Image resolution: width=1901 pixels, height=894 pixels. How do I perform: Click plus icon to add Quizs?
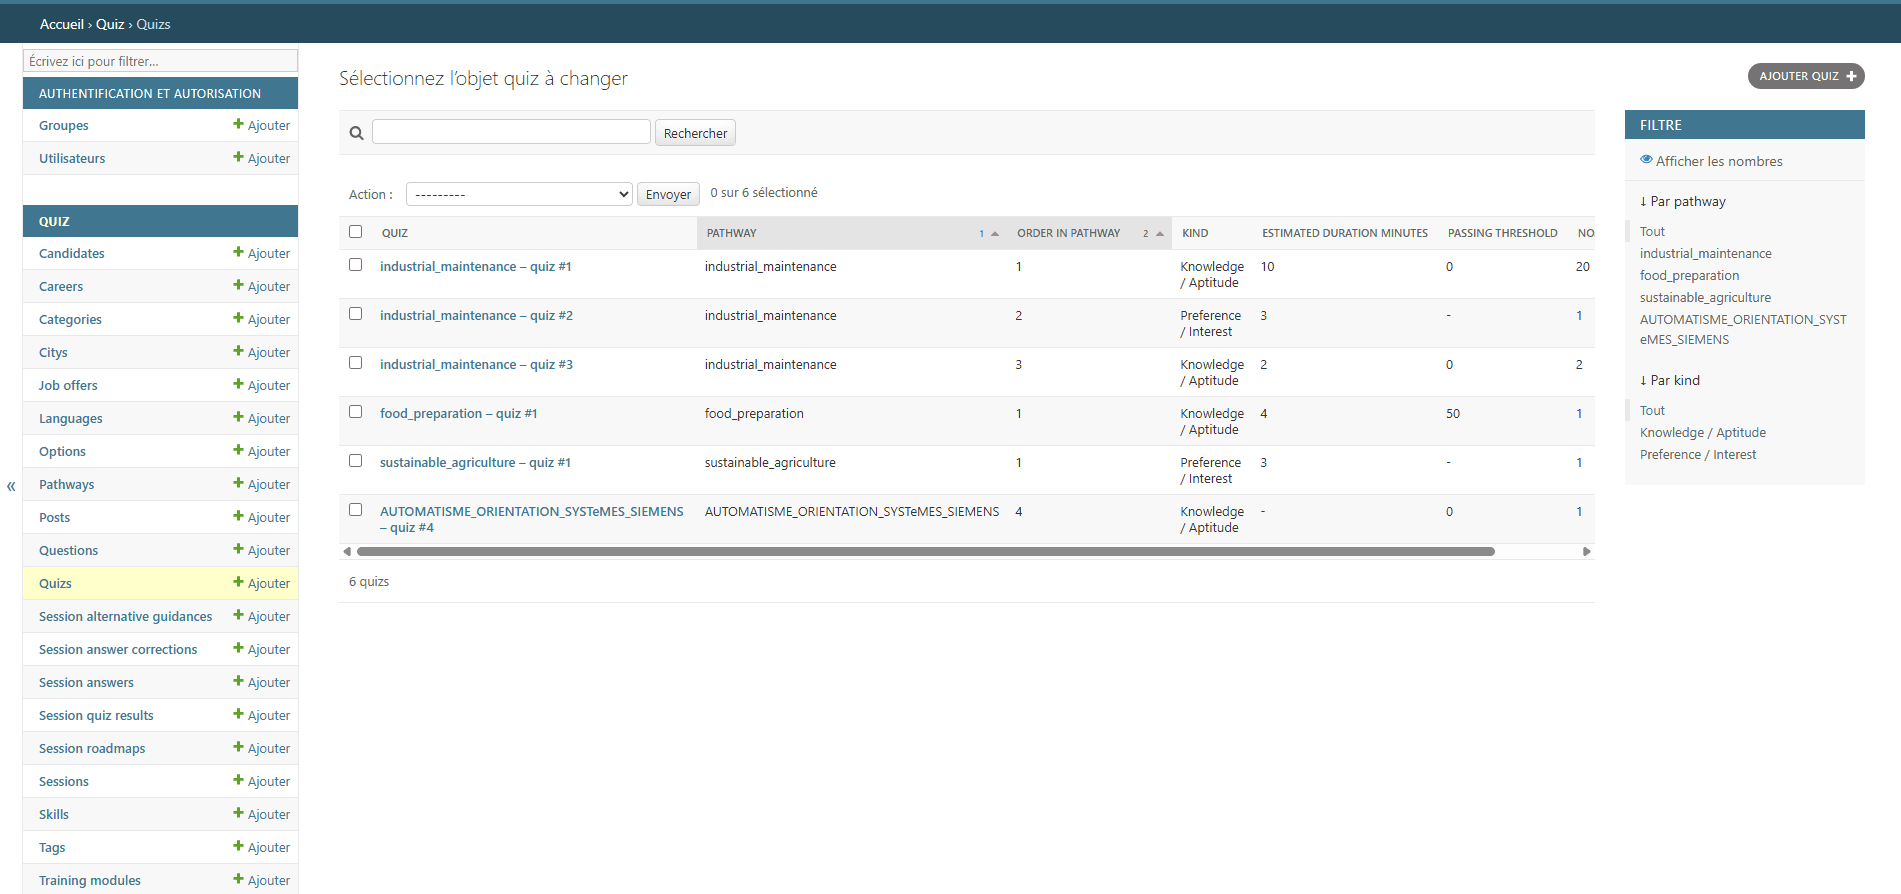238,582
